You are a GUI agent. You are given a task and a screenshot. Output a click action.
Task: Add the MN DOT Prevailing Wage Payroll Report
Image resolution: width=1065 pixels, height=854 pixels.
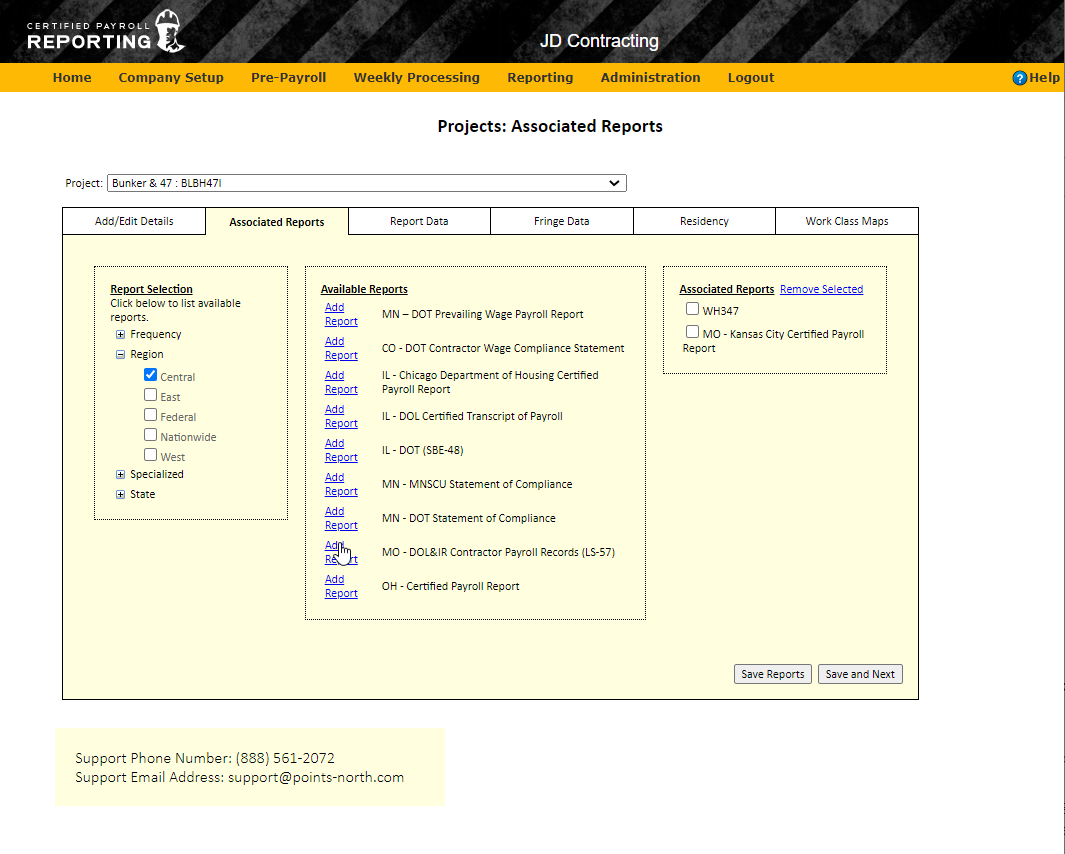[341, 315]
